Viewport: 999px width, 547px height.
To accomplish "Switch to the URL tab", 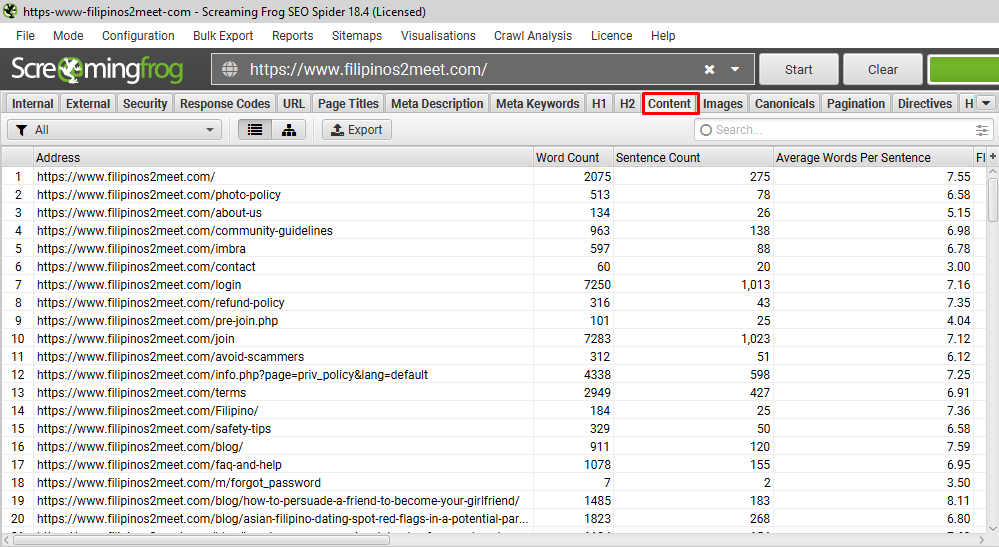I will pyautogui.click(x=294, y=103).
